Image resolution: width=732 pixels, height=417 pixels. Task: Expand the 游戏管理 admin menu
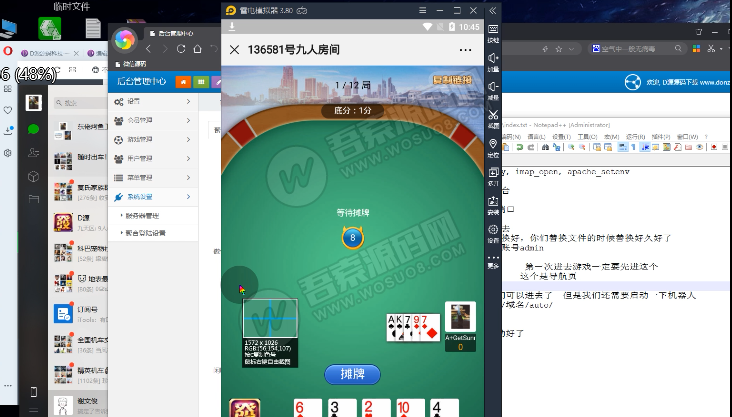click(153, 140)
